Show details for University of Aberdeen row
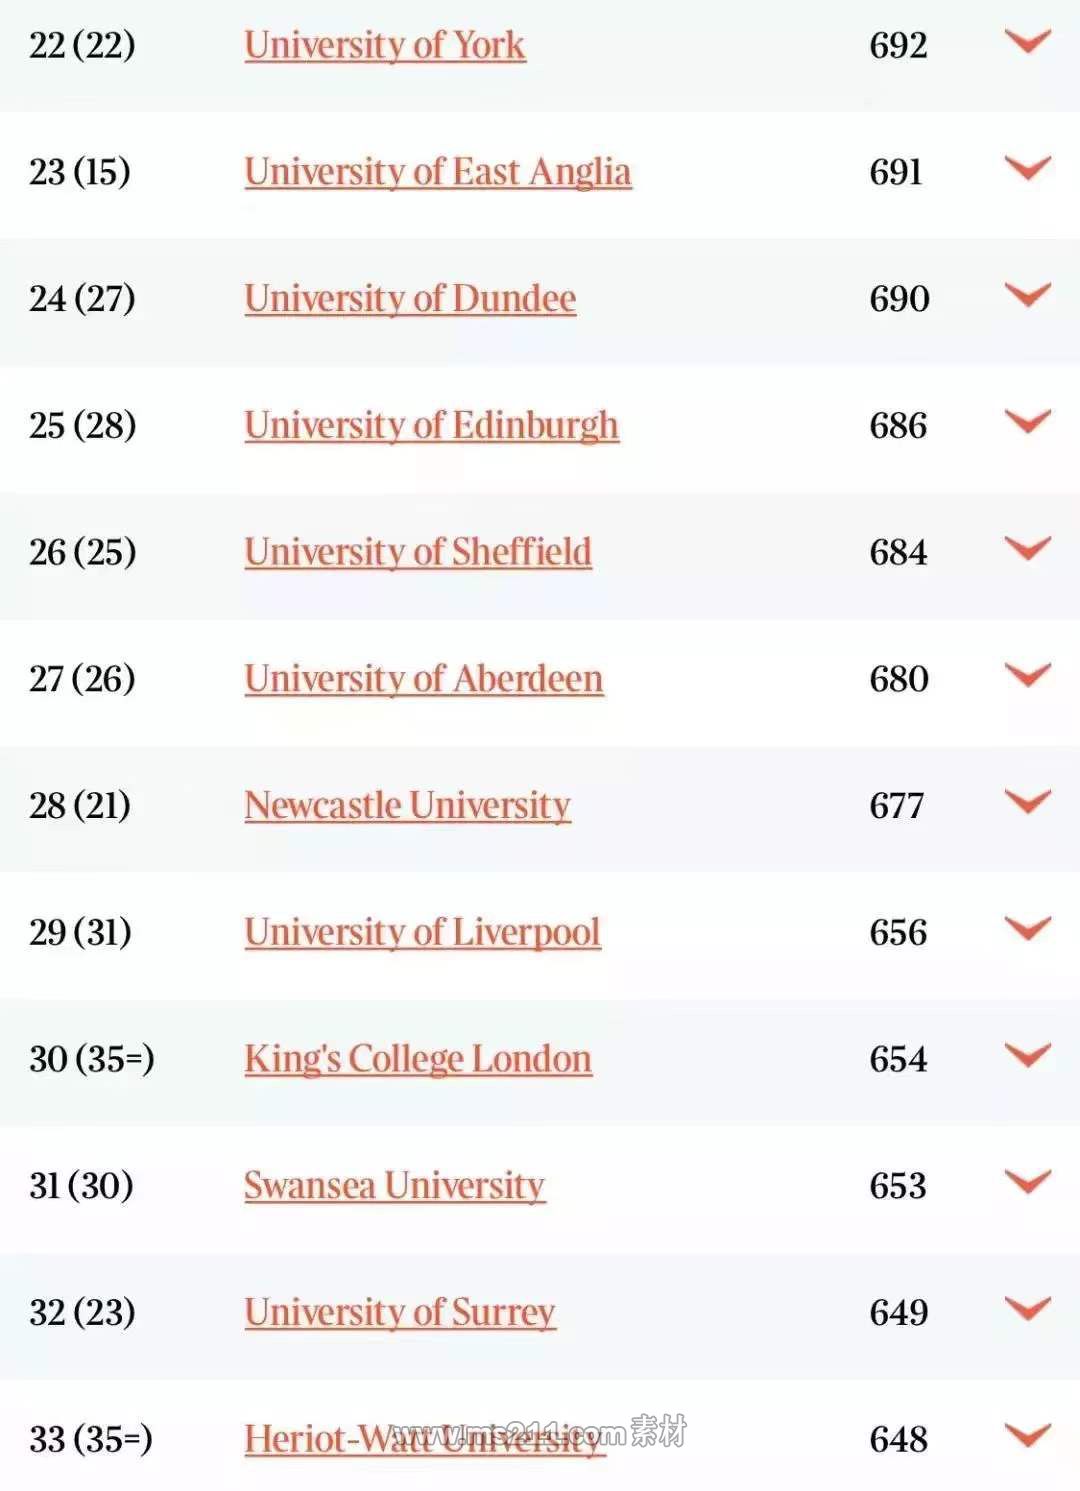This screenshot has width=1080, height=1491. [x=1028, y=675]
